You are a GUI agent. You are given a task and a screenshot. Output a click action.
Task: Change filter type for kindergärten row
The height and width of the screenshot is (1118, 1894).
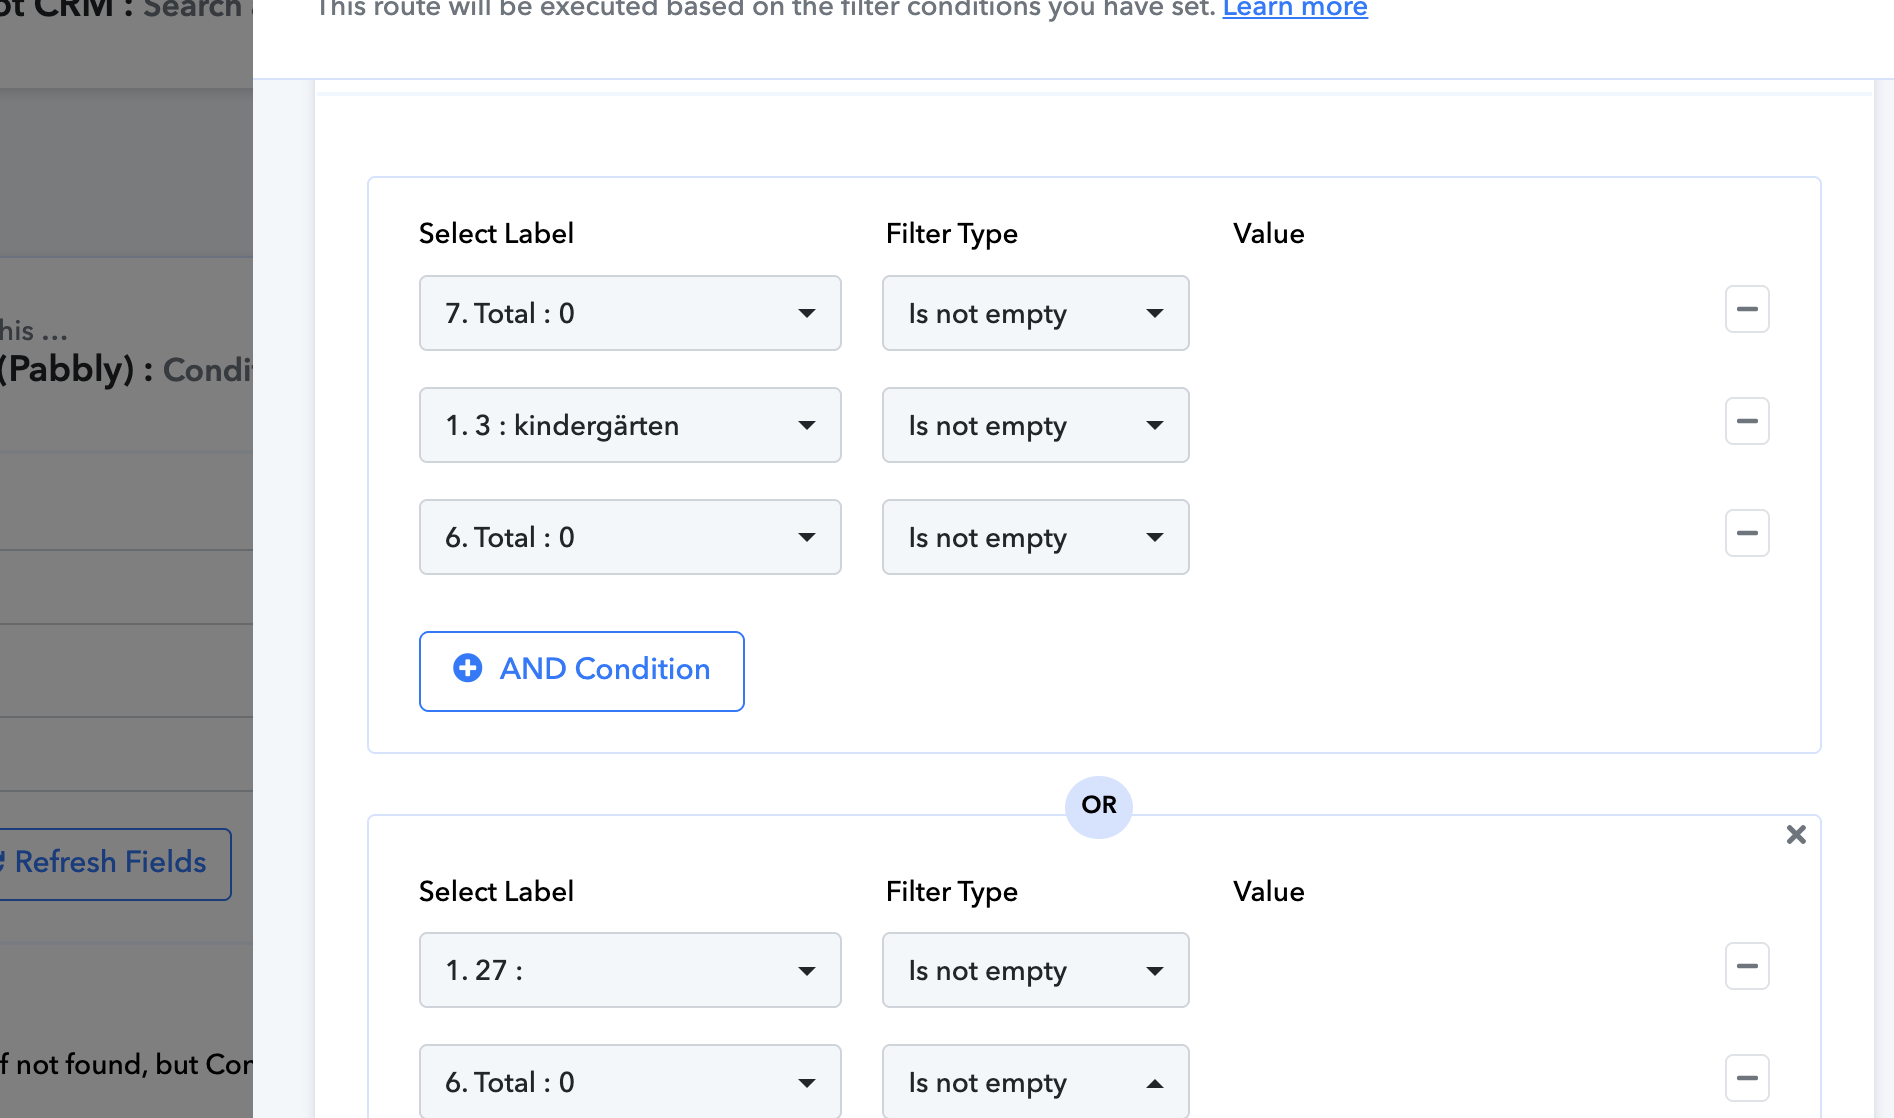pos(1035,426)
